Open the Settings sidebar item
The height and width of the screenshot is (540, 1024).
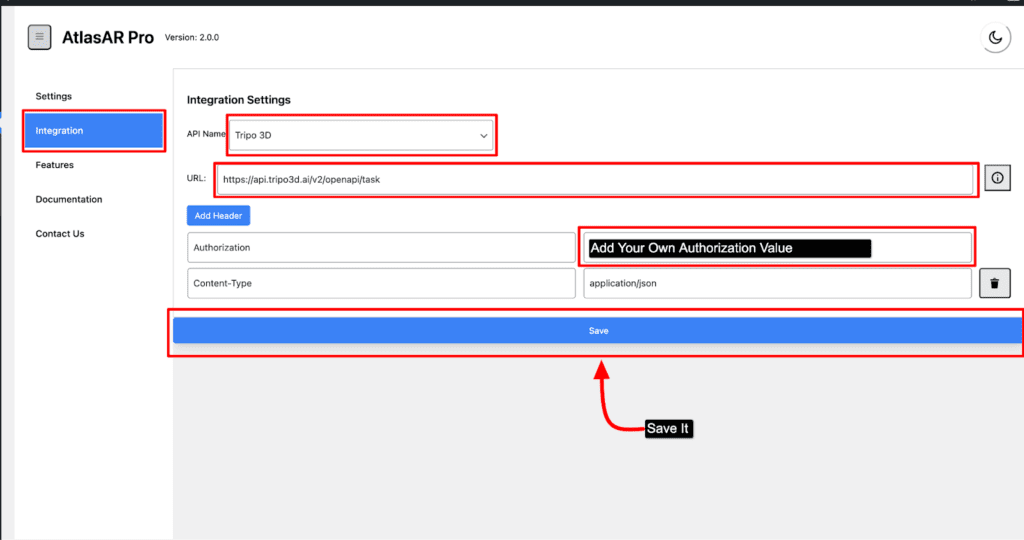coord(54,96)
